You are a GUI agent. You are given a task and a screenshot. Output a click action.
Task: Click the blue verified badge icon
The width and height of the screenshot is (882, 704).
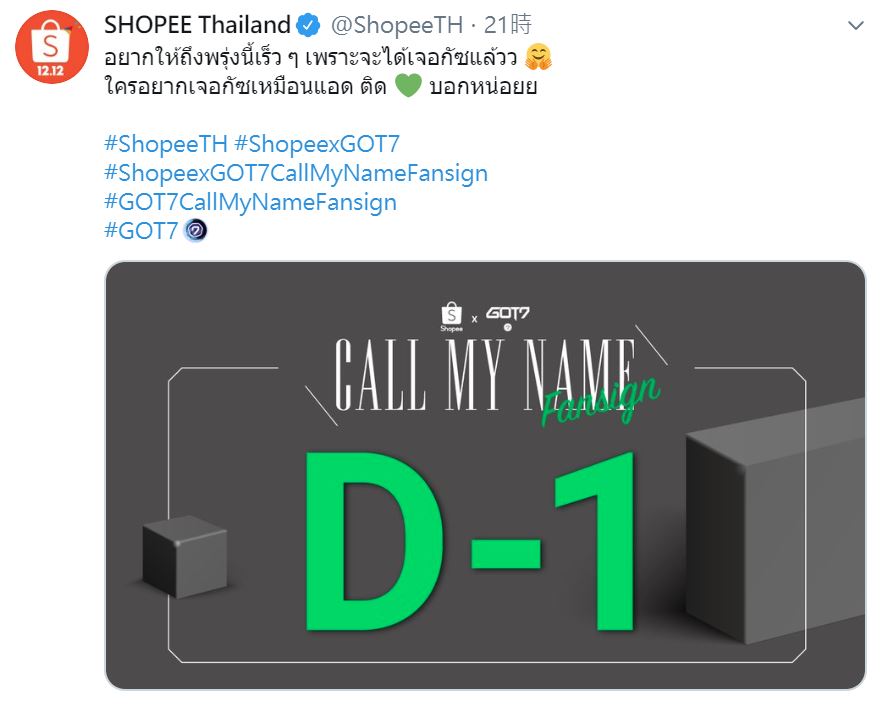click(x=308, y=26)
